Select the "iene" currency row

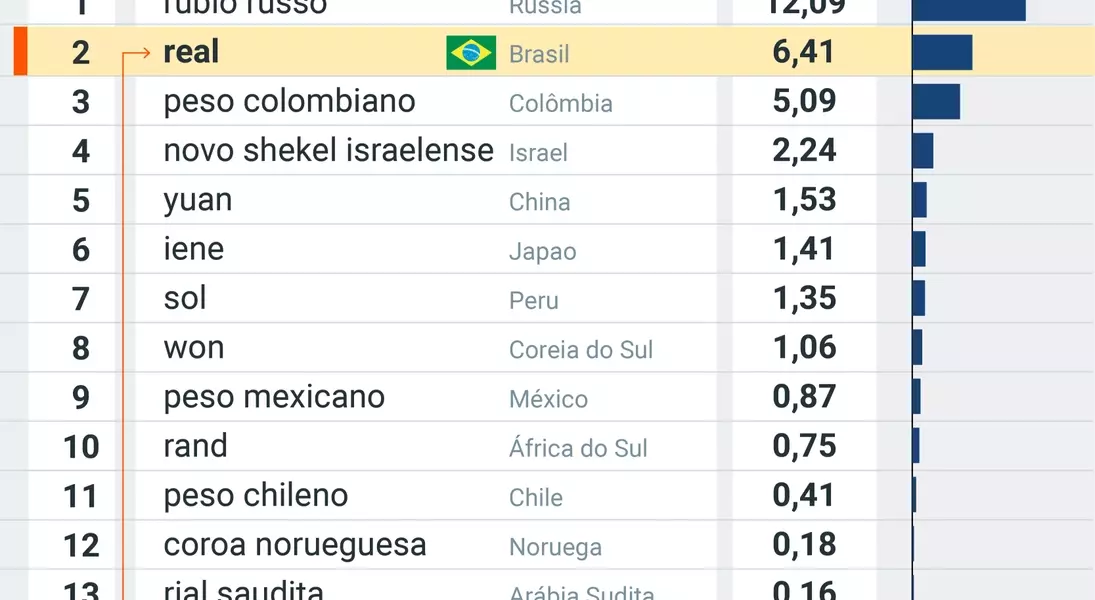point(194,249)
